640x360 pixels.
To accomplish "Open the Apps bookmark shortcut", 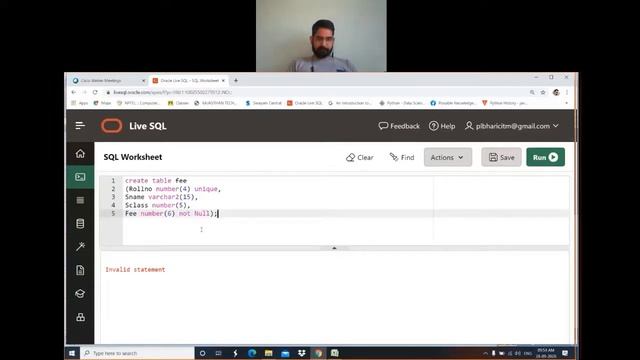I will [80, 103].
